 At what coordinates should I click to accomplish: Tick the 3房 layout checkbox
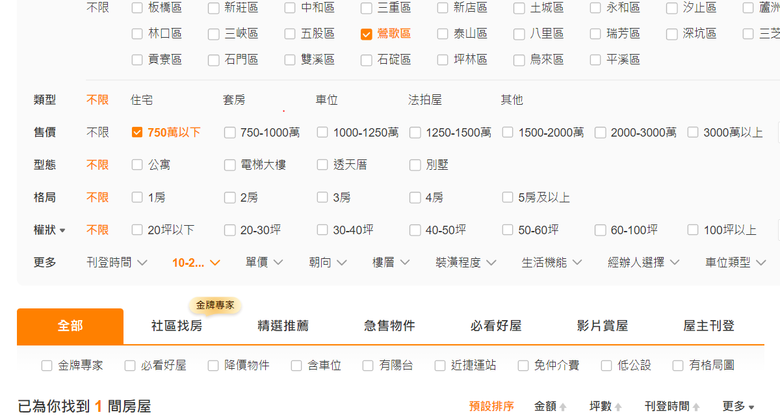pyautogui.click(x=322, y=198)
